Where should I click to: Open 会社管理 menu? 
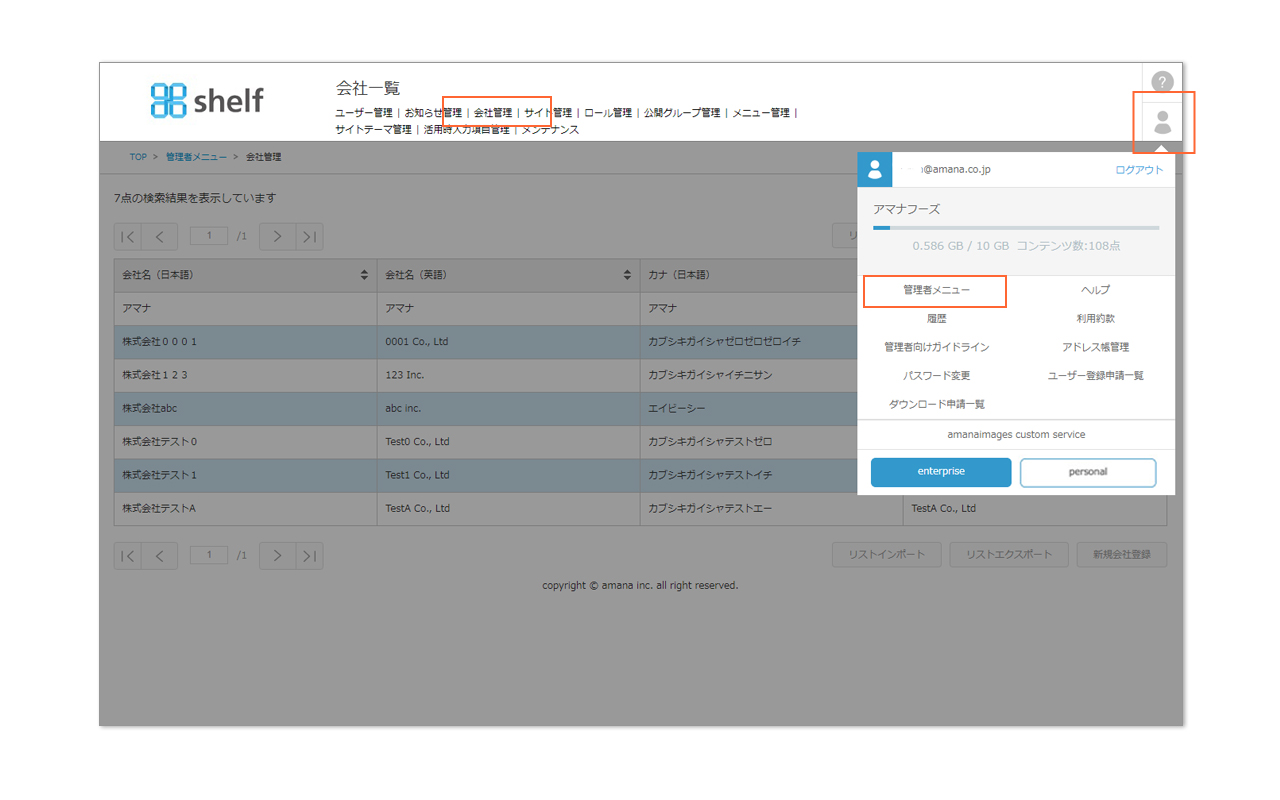tap(493, 113)
